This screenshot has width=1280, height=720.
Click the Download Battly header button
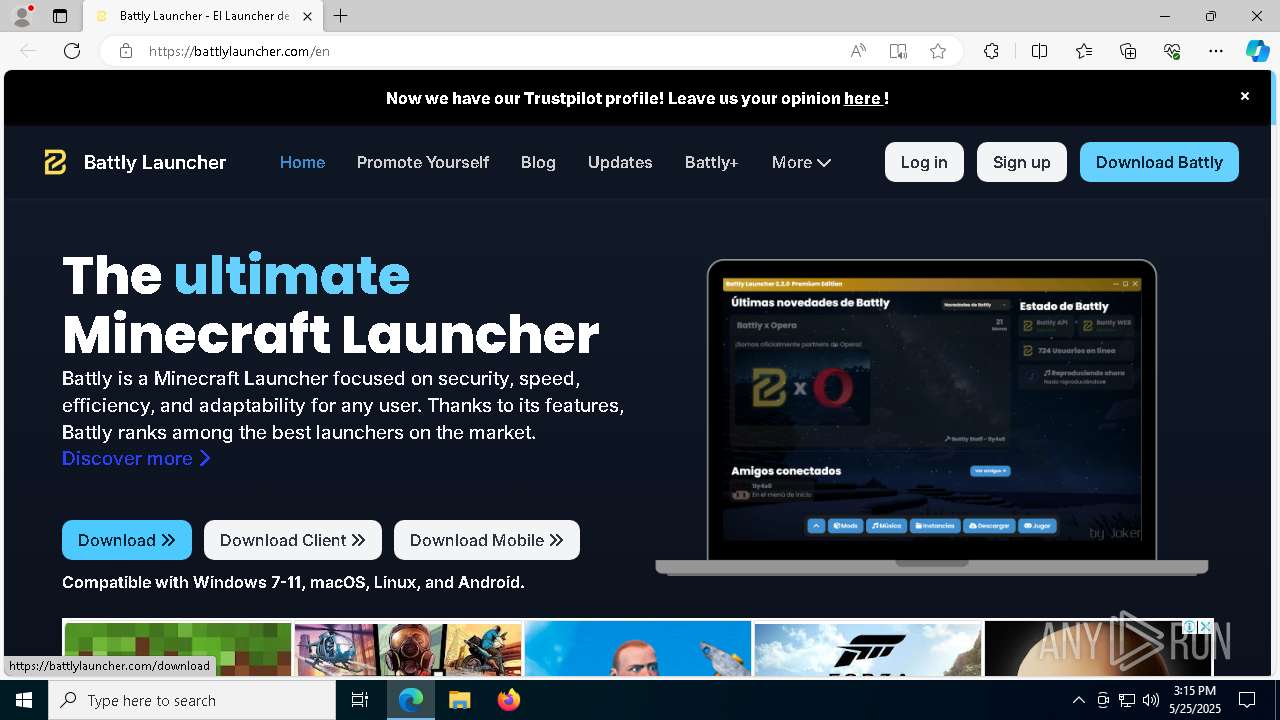pyautogui.click(x=1159, y=162)
